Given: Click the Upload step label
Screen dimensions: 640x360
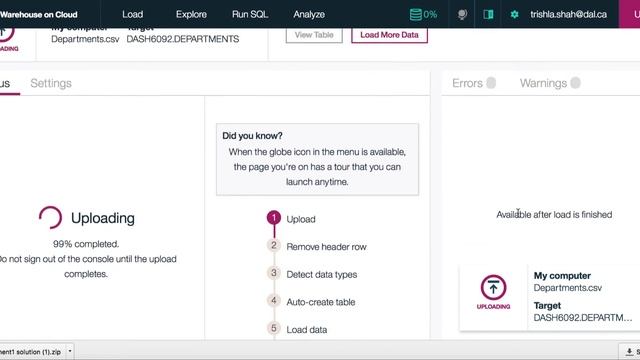Looking at the screenshot, I should tap(301, 219).
